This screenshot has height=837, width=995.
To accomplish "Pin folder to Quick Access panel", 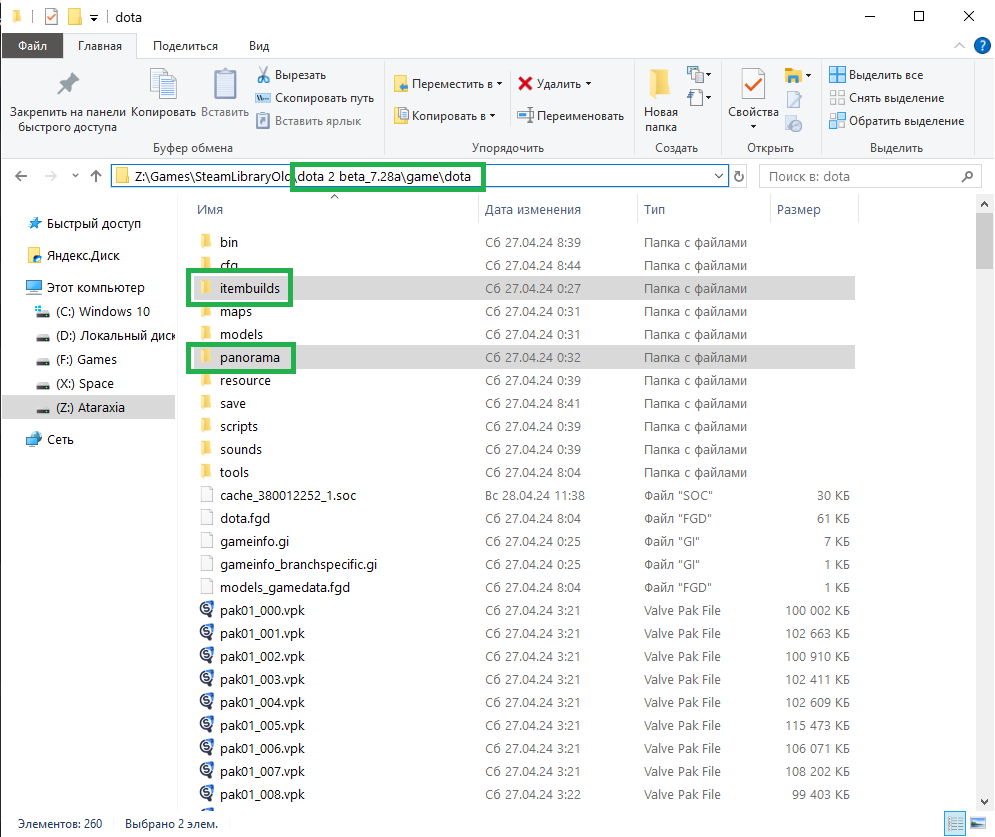I will tap(67, 100).
